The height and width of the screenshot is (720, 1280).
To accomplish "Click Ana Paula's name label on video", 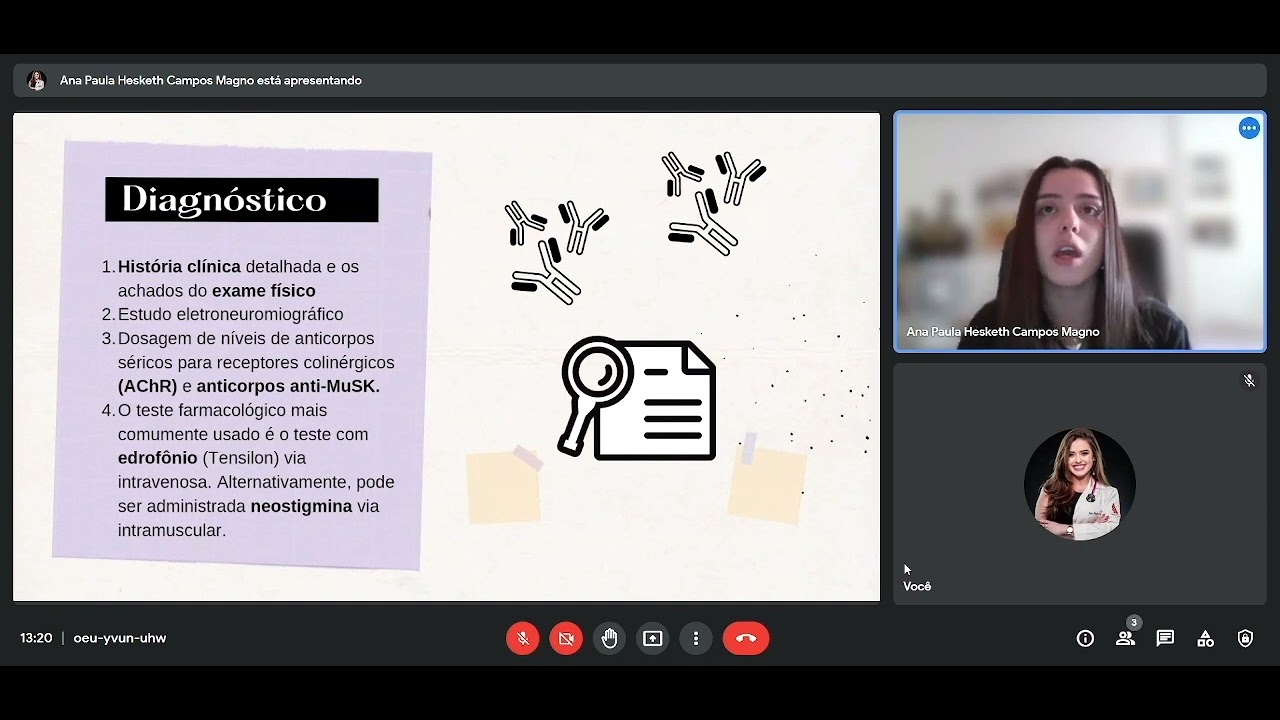I will [x=1002, y=332].
